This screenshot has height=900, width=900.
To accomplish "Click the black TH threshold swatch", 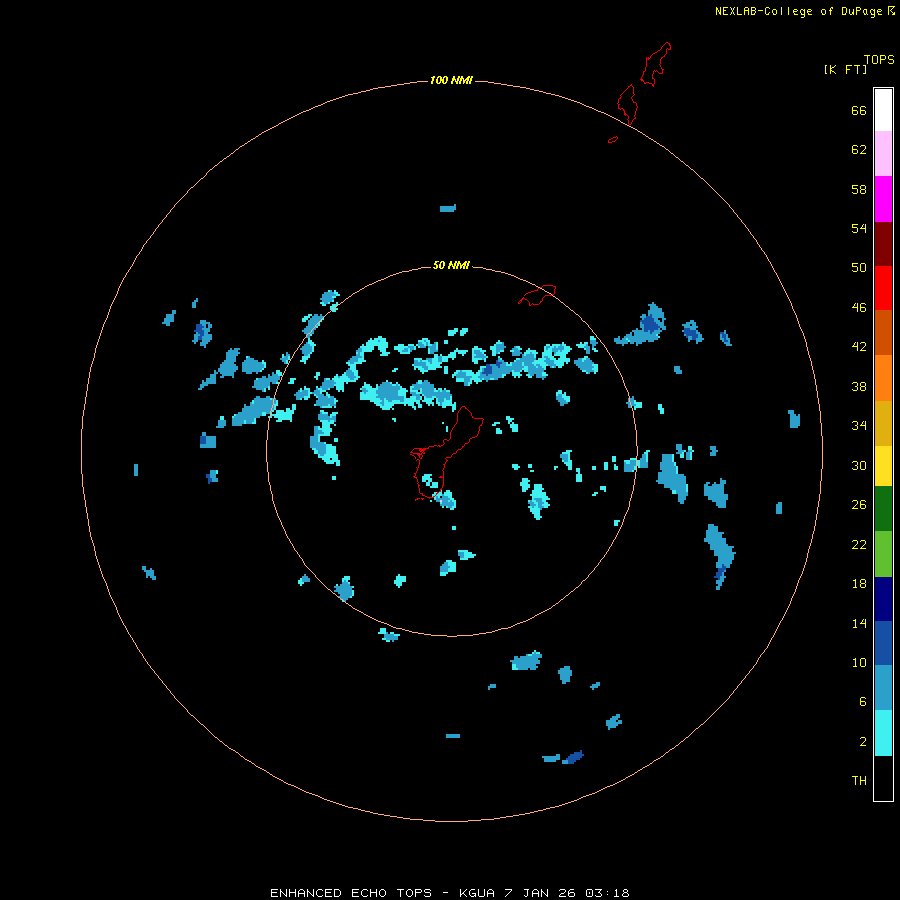I will pyautogui.click(x=883, y=778).
